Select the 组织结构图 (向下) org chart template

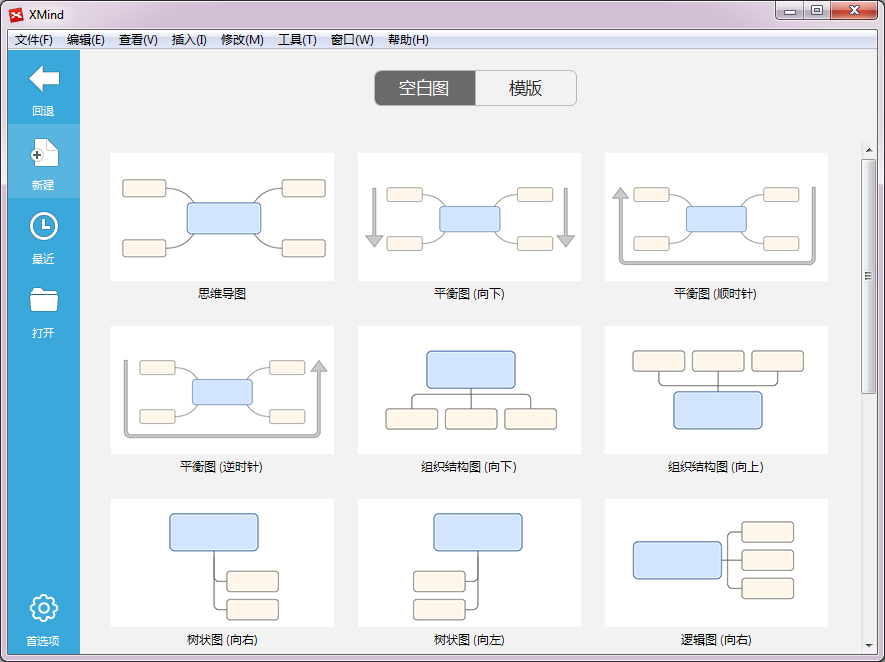point(469,388)
